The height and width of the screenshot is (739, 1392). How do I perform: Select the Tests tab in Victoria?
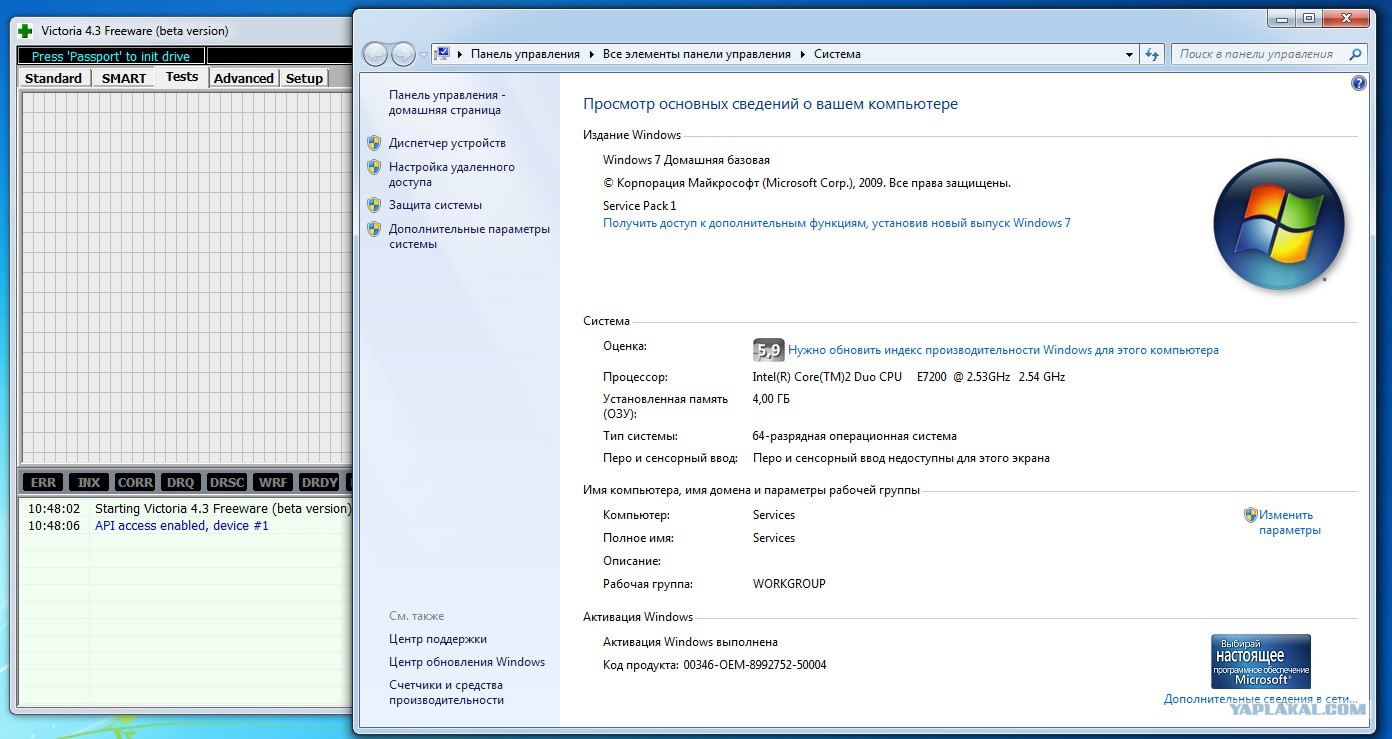[x=182, y=77]
